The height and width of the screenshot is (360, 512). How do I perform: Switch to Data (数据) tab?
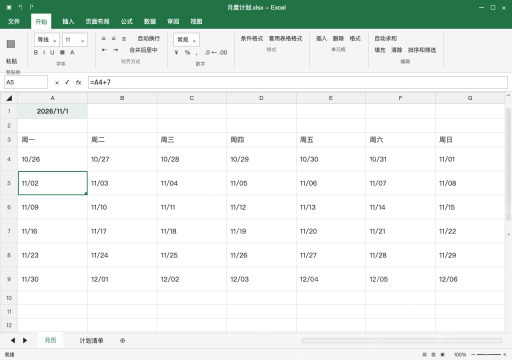[150, 21]
